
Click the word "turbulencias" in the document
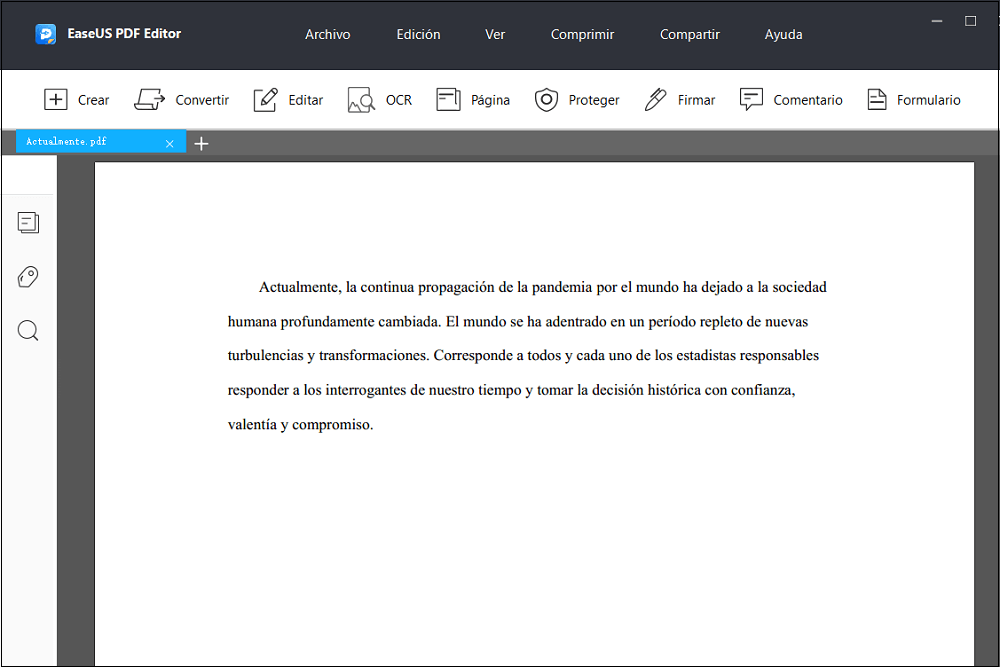point(266,356)
